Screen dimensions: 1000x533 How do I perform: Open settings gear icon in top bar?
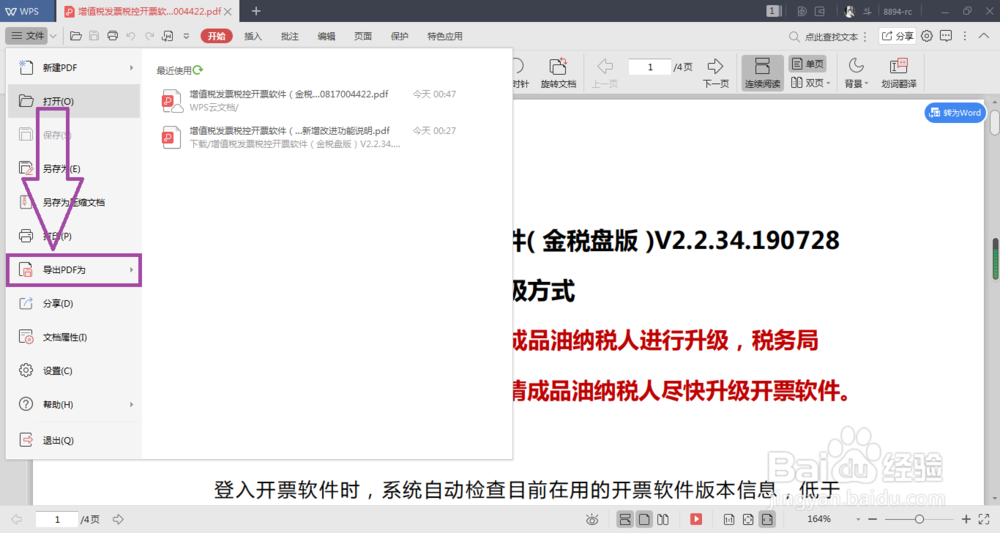927,36
